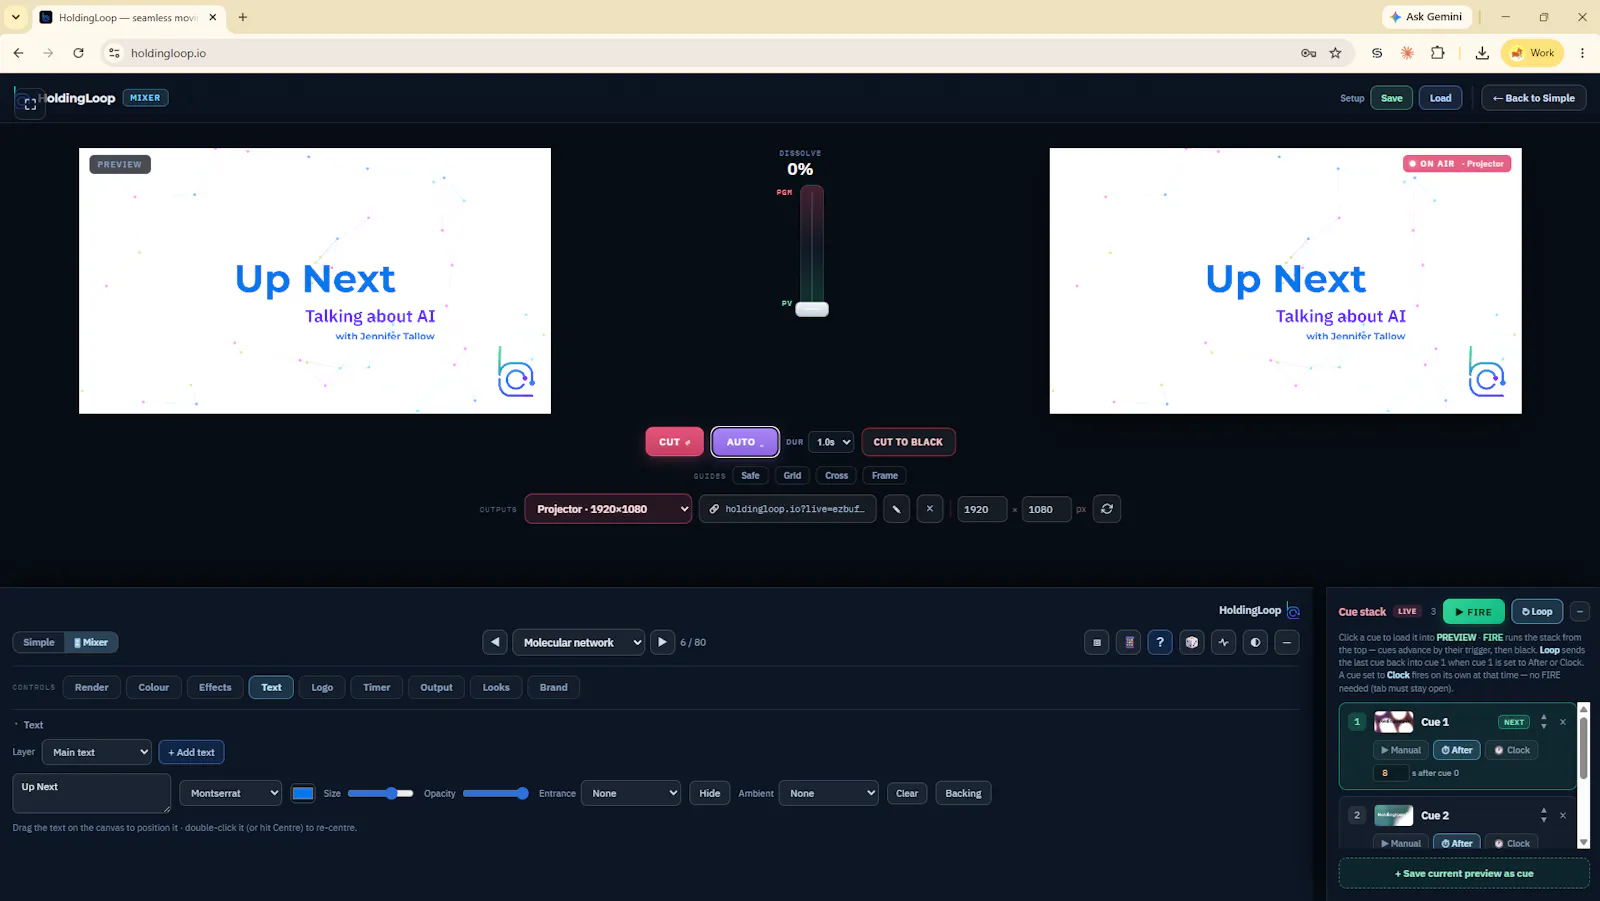1600x901 pixels.
Task: Click the CUT TO BLACK button
Action: point(908,442)
